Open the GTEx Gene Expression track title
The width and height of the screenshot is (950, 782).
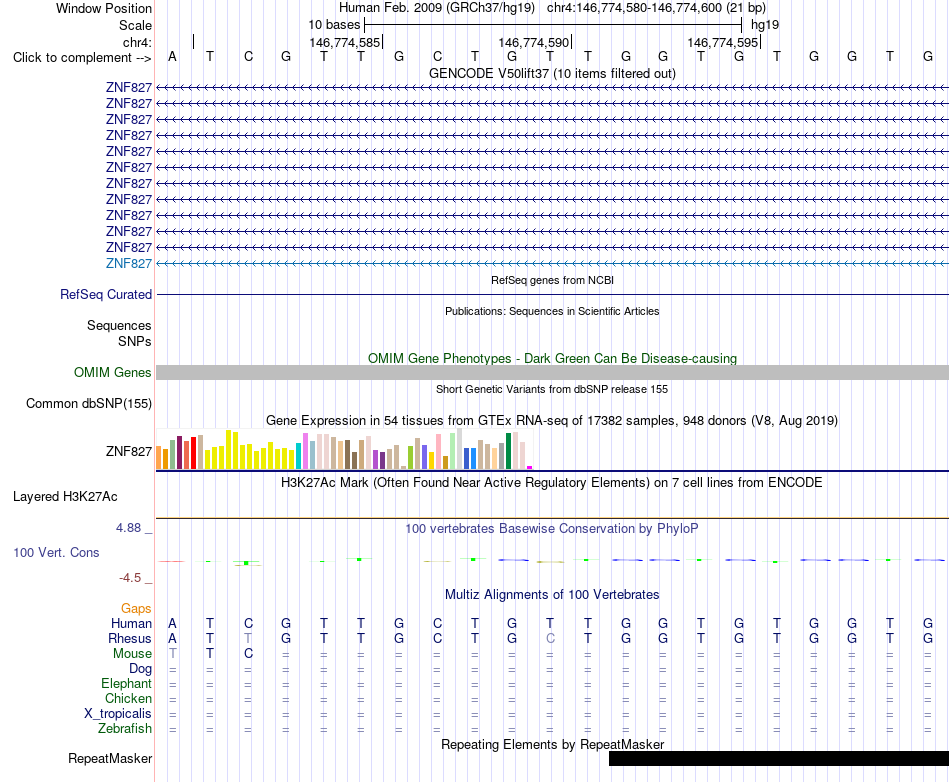point(552,420)
